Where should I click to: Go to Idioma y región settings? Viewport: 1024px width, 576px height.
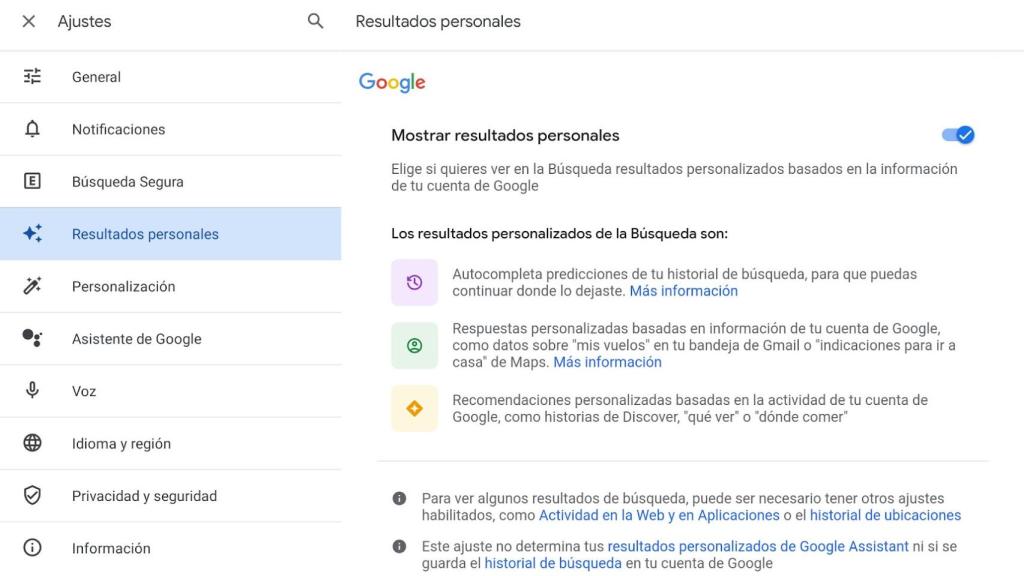(170, 443)
